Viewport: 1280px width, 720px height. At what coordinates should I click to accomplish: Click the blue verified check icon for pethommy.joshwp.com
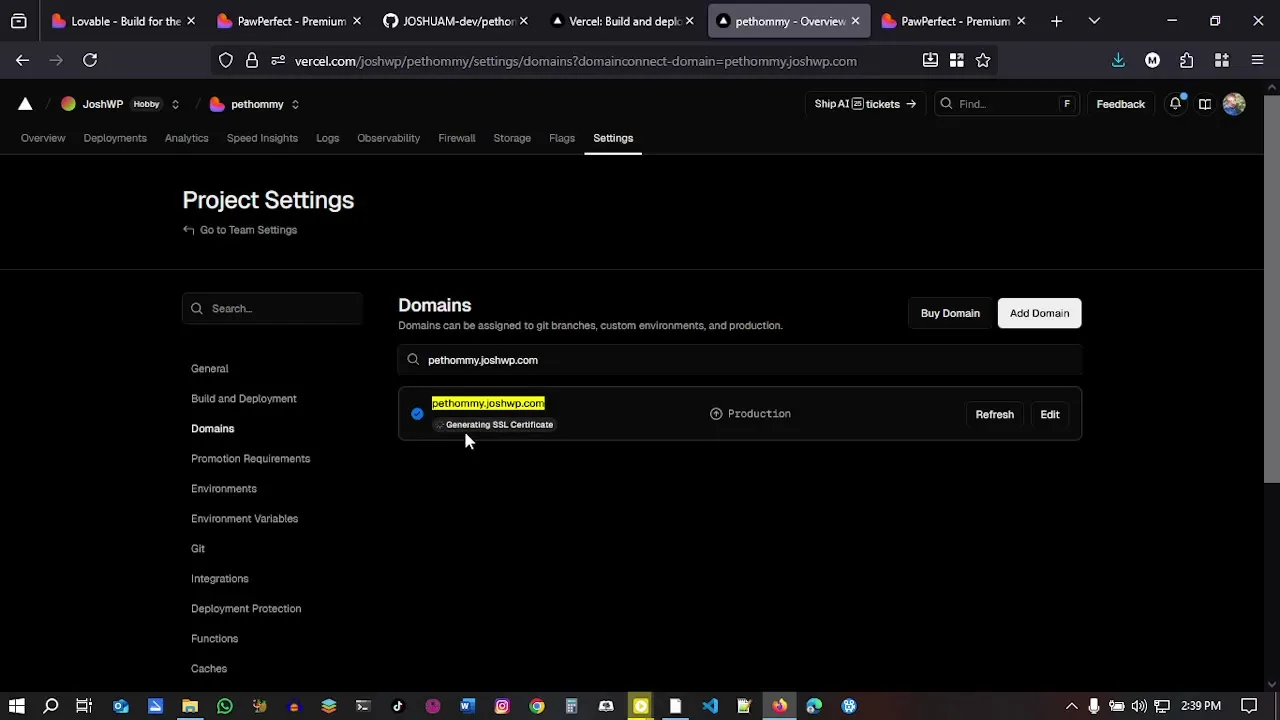point(417,414)
